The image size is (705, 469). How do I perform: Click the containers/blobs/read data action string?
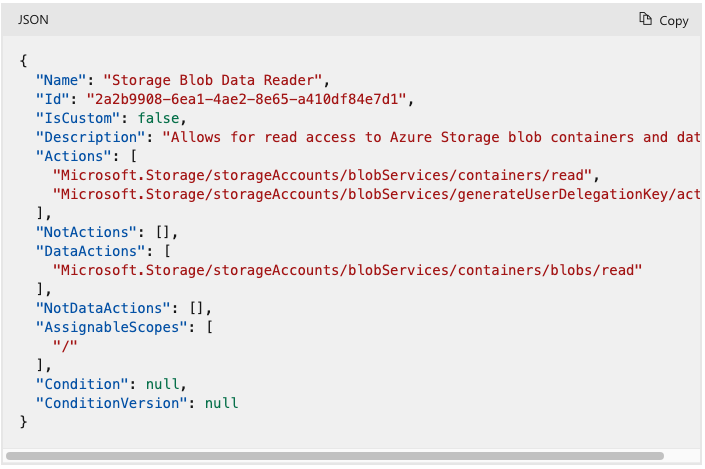tap(347, 270)
